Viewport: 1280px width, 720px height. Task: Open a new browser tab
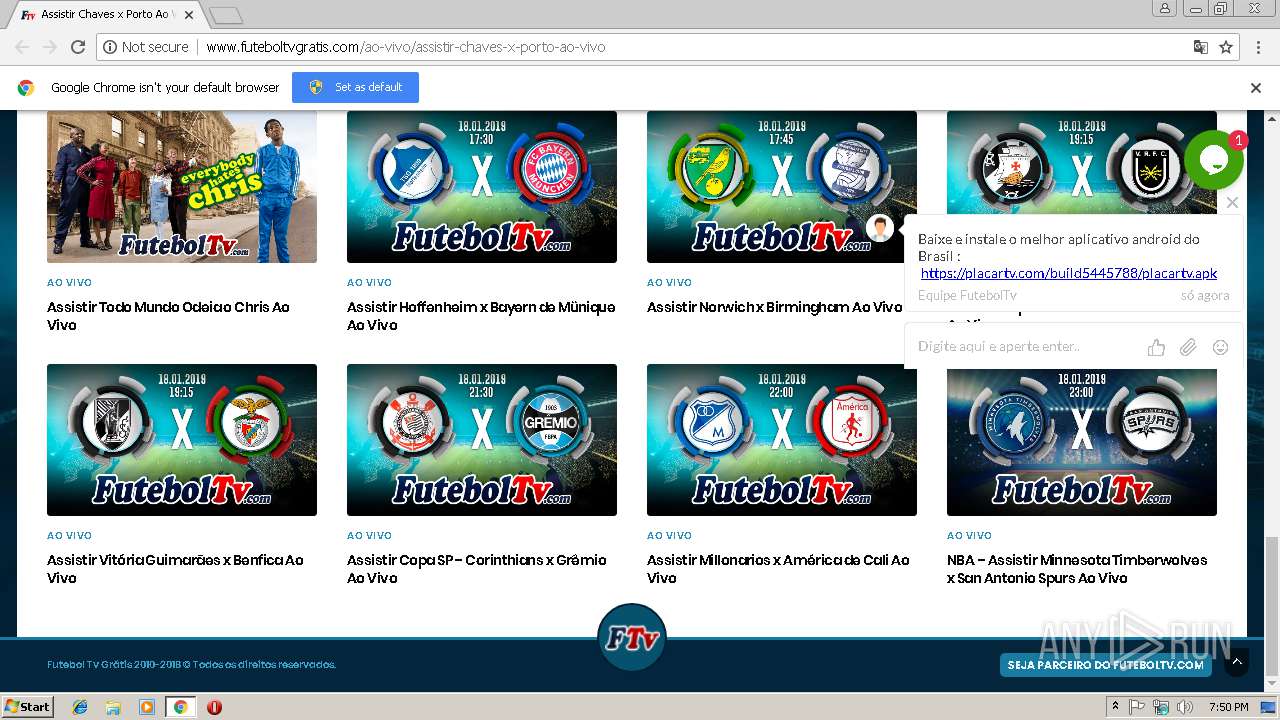226,15
